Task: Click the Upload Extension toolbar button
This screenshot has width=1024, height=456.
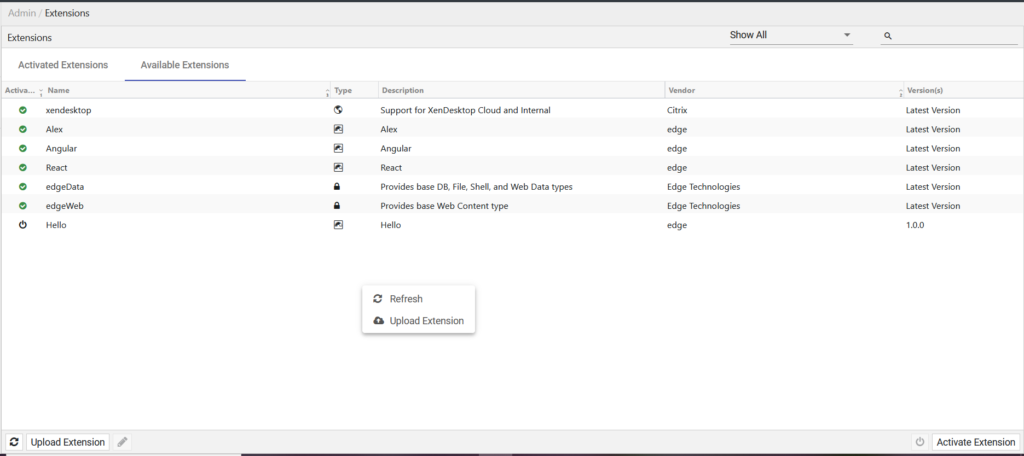Action: pos(68,442)
